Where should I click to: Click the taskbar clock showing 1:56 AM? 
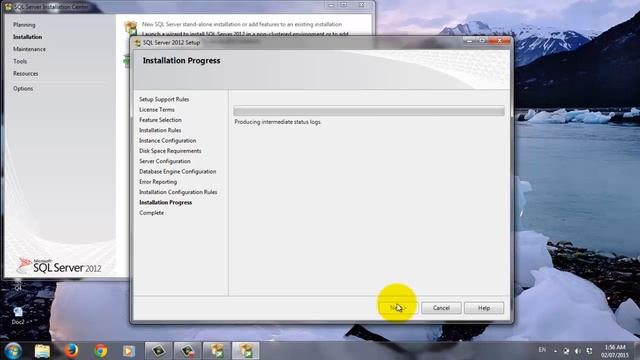pos(614,351)
